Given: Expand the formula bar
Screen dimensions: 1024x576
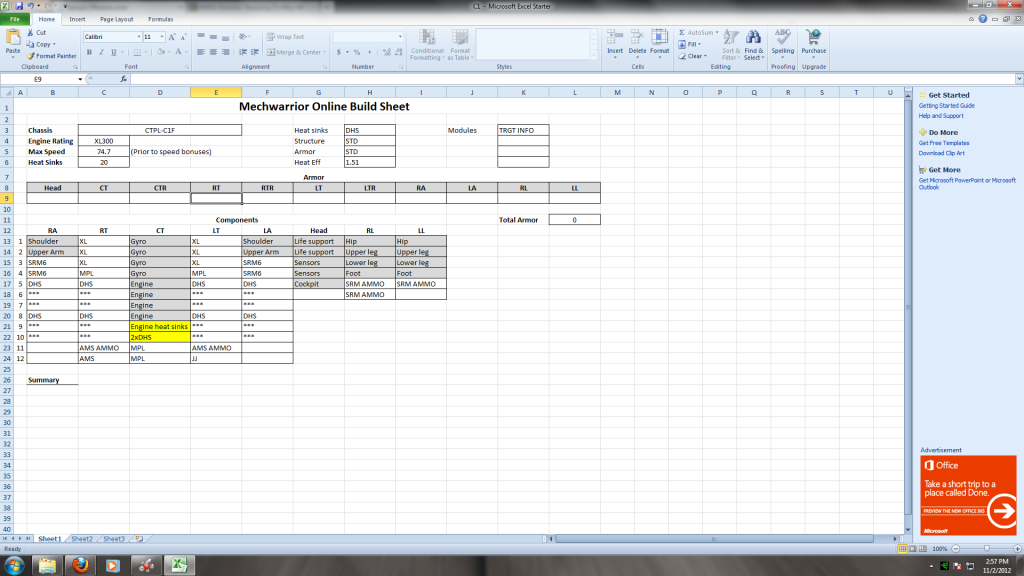Looking at the screenshot, I should [1019, 79].
